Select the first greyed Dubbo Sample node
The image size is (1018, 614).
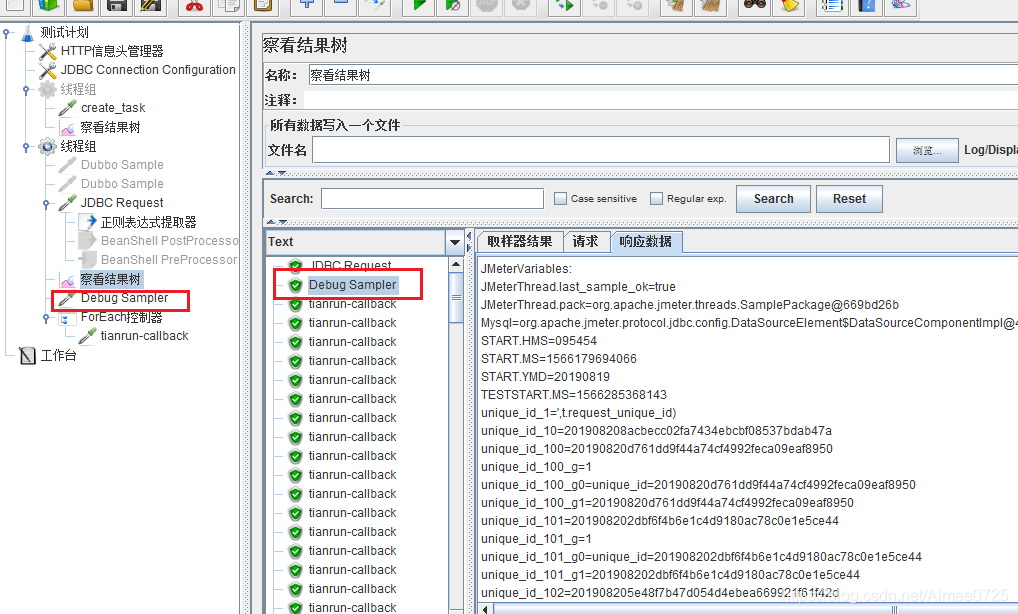click(x=122, y=165)
